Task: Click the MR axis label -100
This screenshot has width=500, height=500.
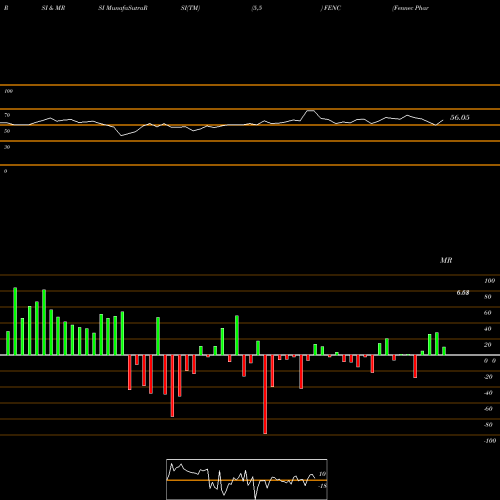Action: [490, 441]
